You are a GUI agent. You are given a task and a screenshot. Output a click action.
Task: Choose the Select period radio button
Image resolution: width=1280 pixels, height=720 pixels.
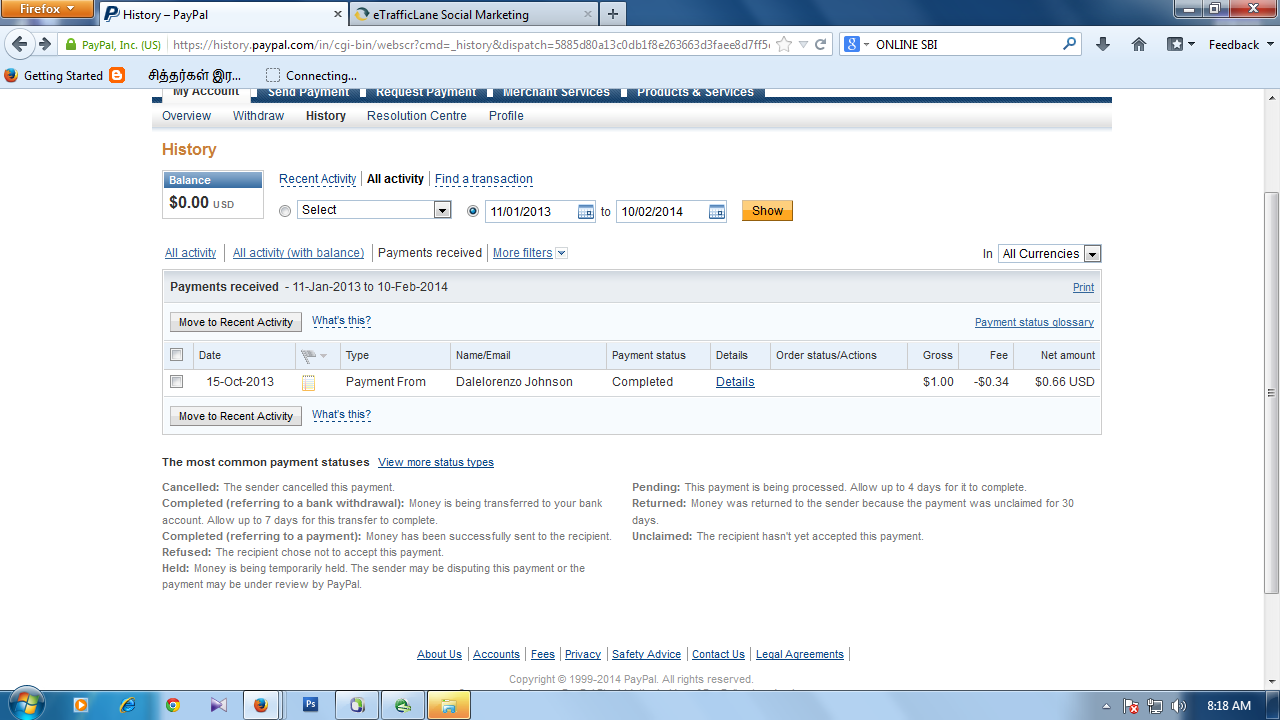(x=285, y=211)
